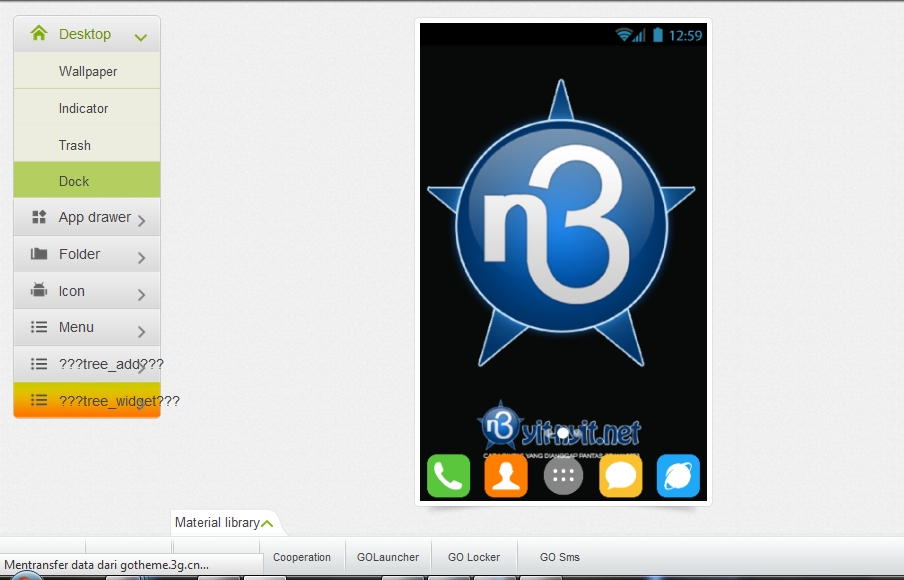The width and height of the screenshot is (904, 580).
Task: Switch to the Cooperation tab
Action: (x=302, y=557)
